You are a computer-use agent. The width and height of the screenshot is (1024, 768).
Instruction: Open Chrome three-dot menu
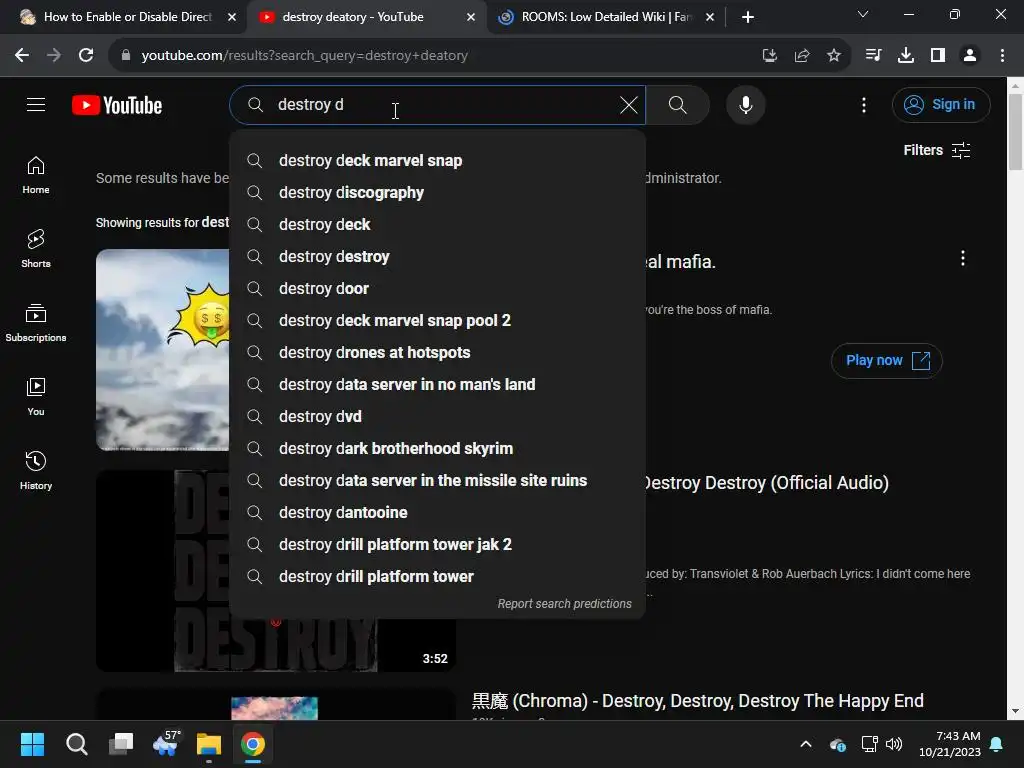1002,56
